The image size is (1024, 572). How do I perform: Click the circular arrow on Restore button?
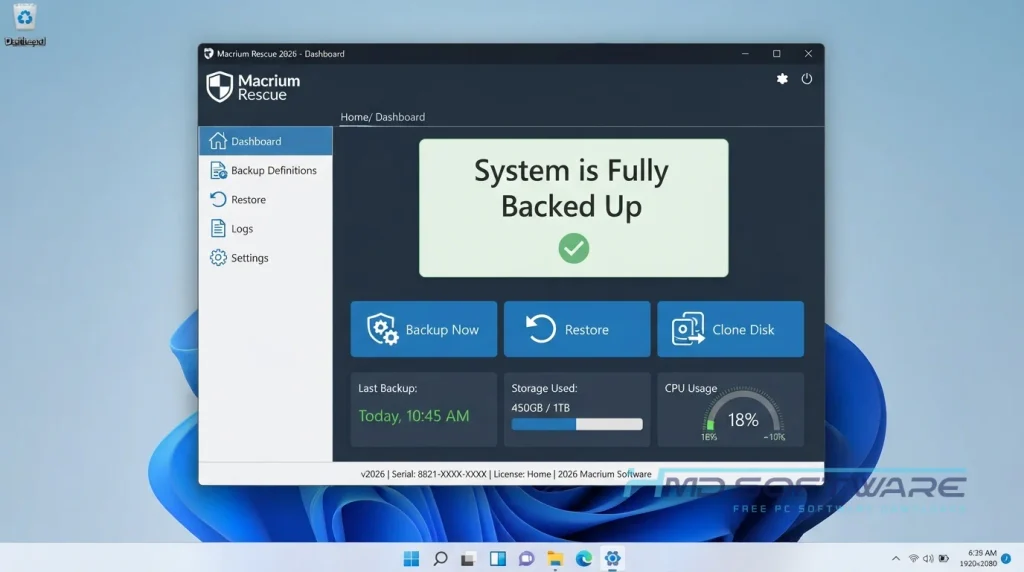[x=541, y=328]
